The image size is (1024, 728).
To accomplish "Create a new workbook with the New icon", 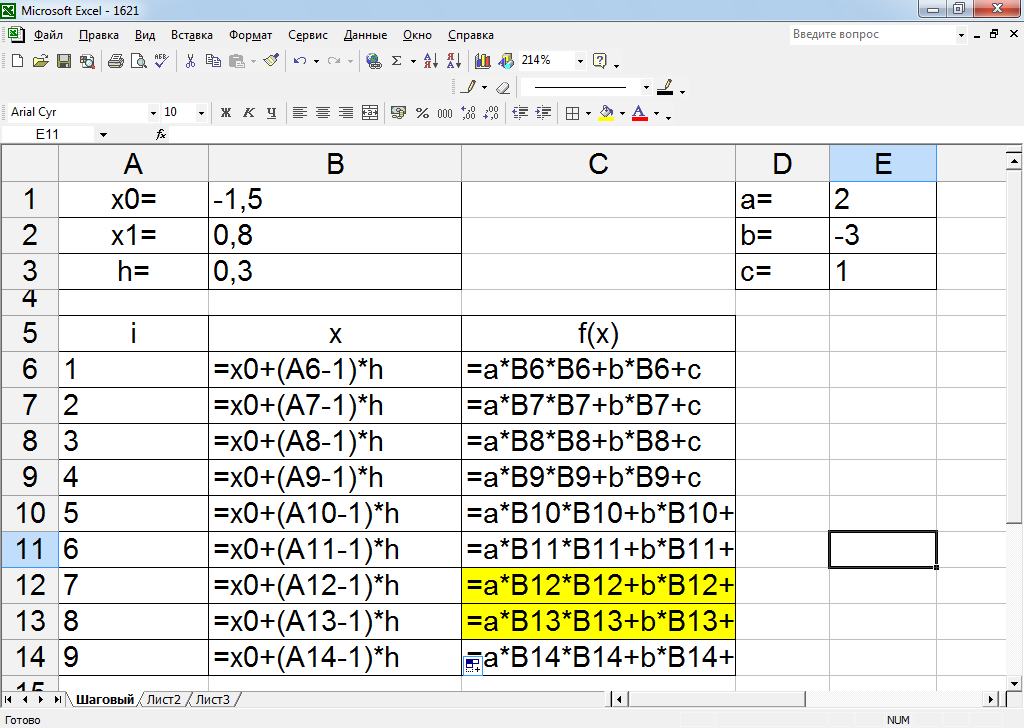I will [18, 61].
